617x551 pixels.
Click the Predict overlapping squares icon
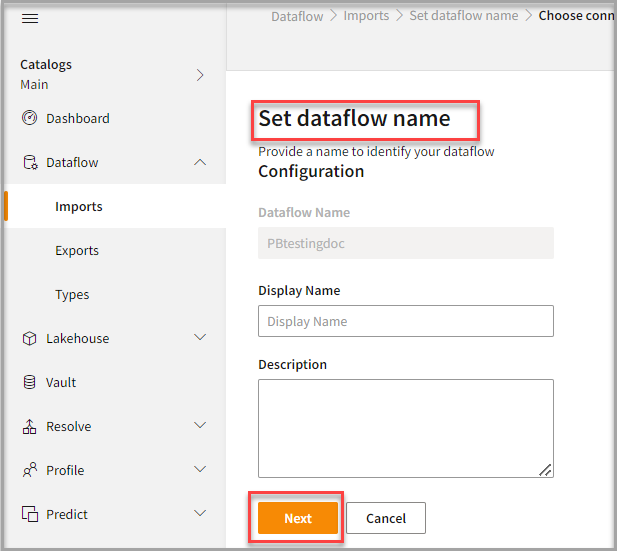pyautogui.click(x=30, y=514)
